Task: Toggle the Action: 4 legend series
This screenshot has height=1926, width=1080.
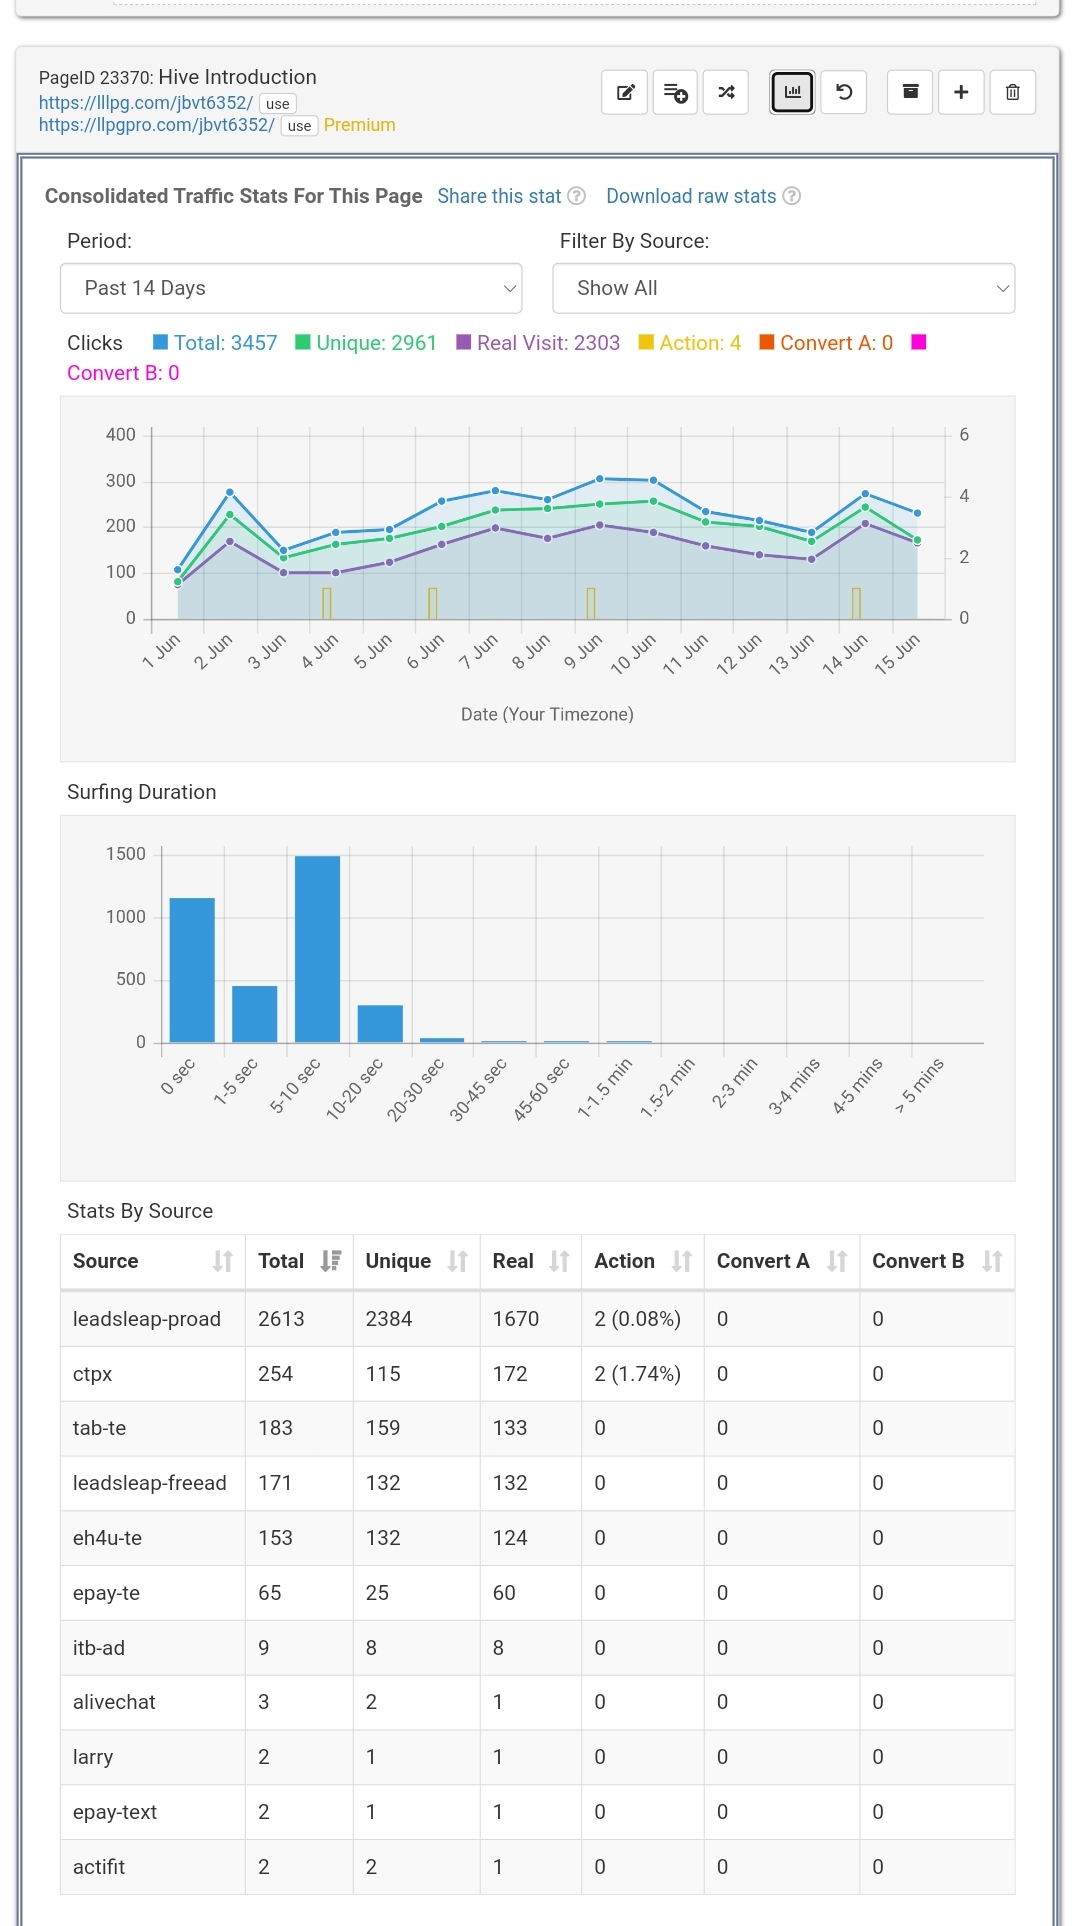Action: click(x=690, y=343)
